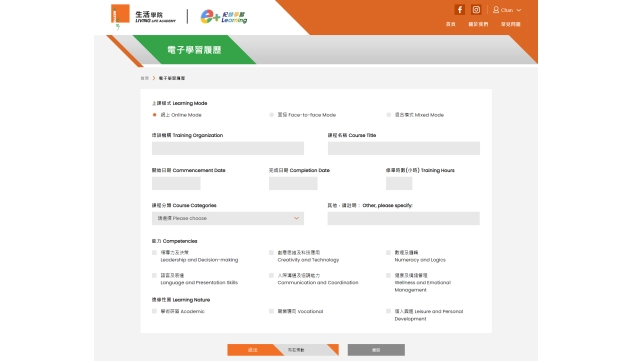Tick Creativity and Technology checkbox

(271, 253)
